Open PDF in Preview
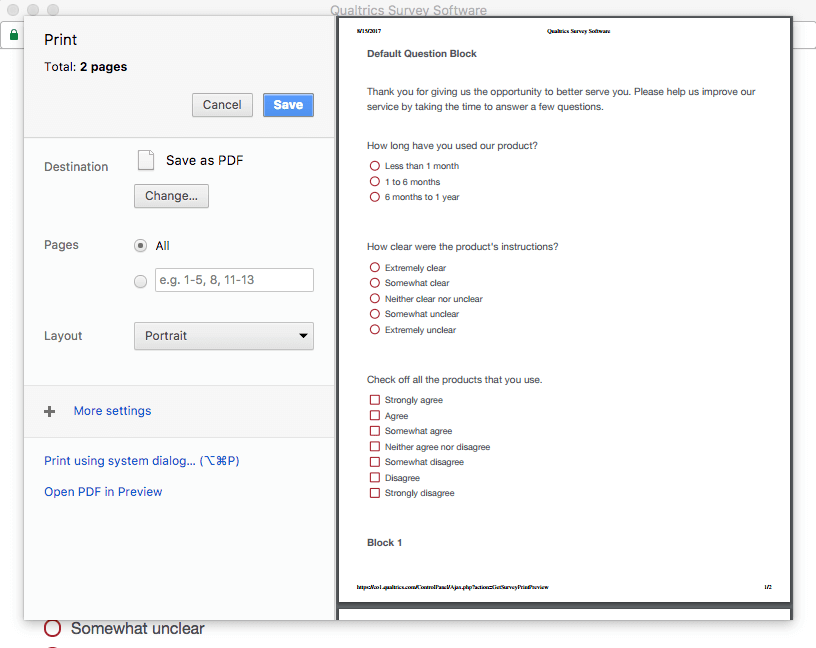 click(x=103, y=491)
